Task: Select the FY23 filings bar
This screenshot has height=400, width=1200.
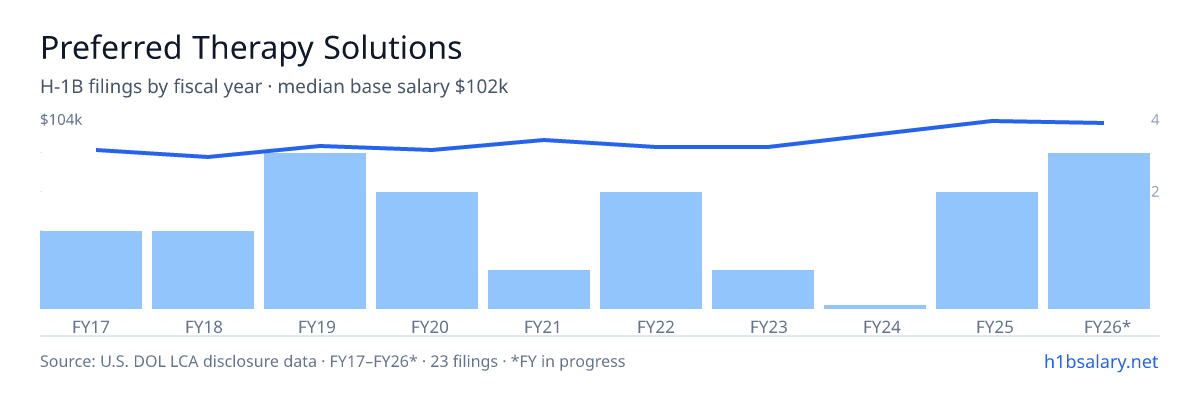Action: [x=763, y=289]
